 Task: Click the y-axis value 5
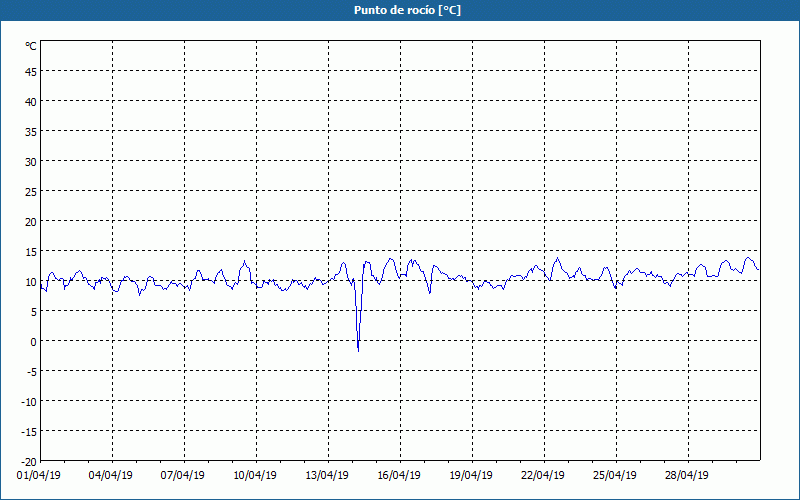[34, 312]
